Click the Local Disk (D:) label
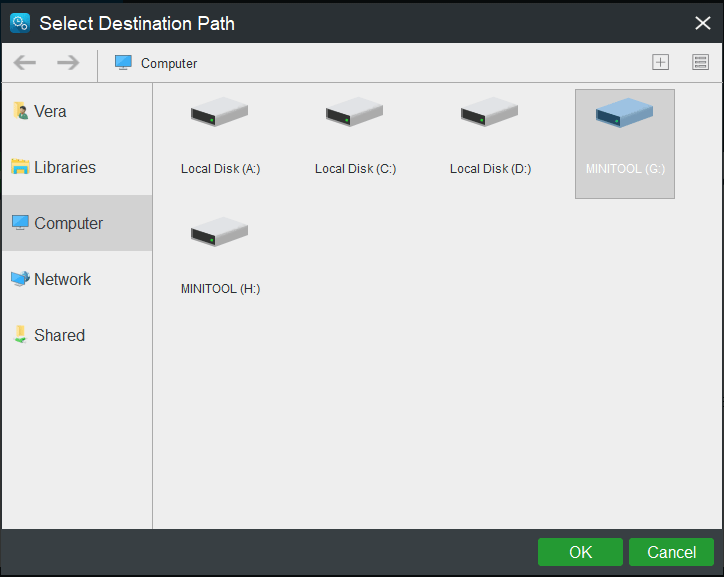 (x=490, y=169)
